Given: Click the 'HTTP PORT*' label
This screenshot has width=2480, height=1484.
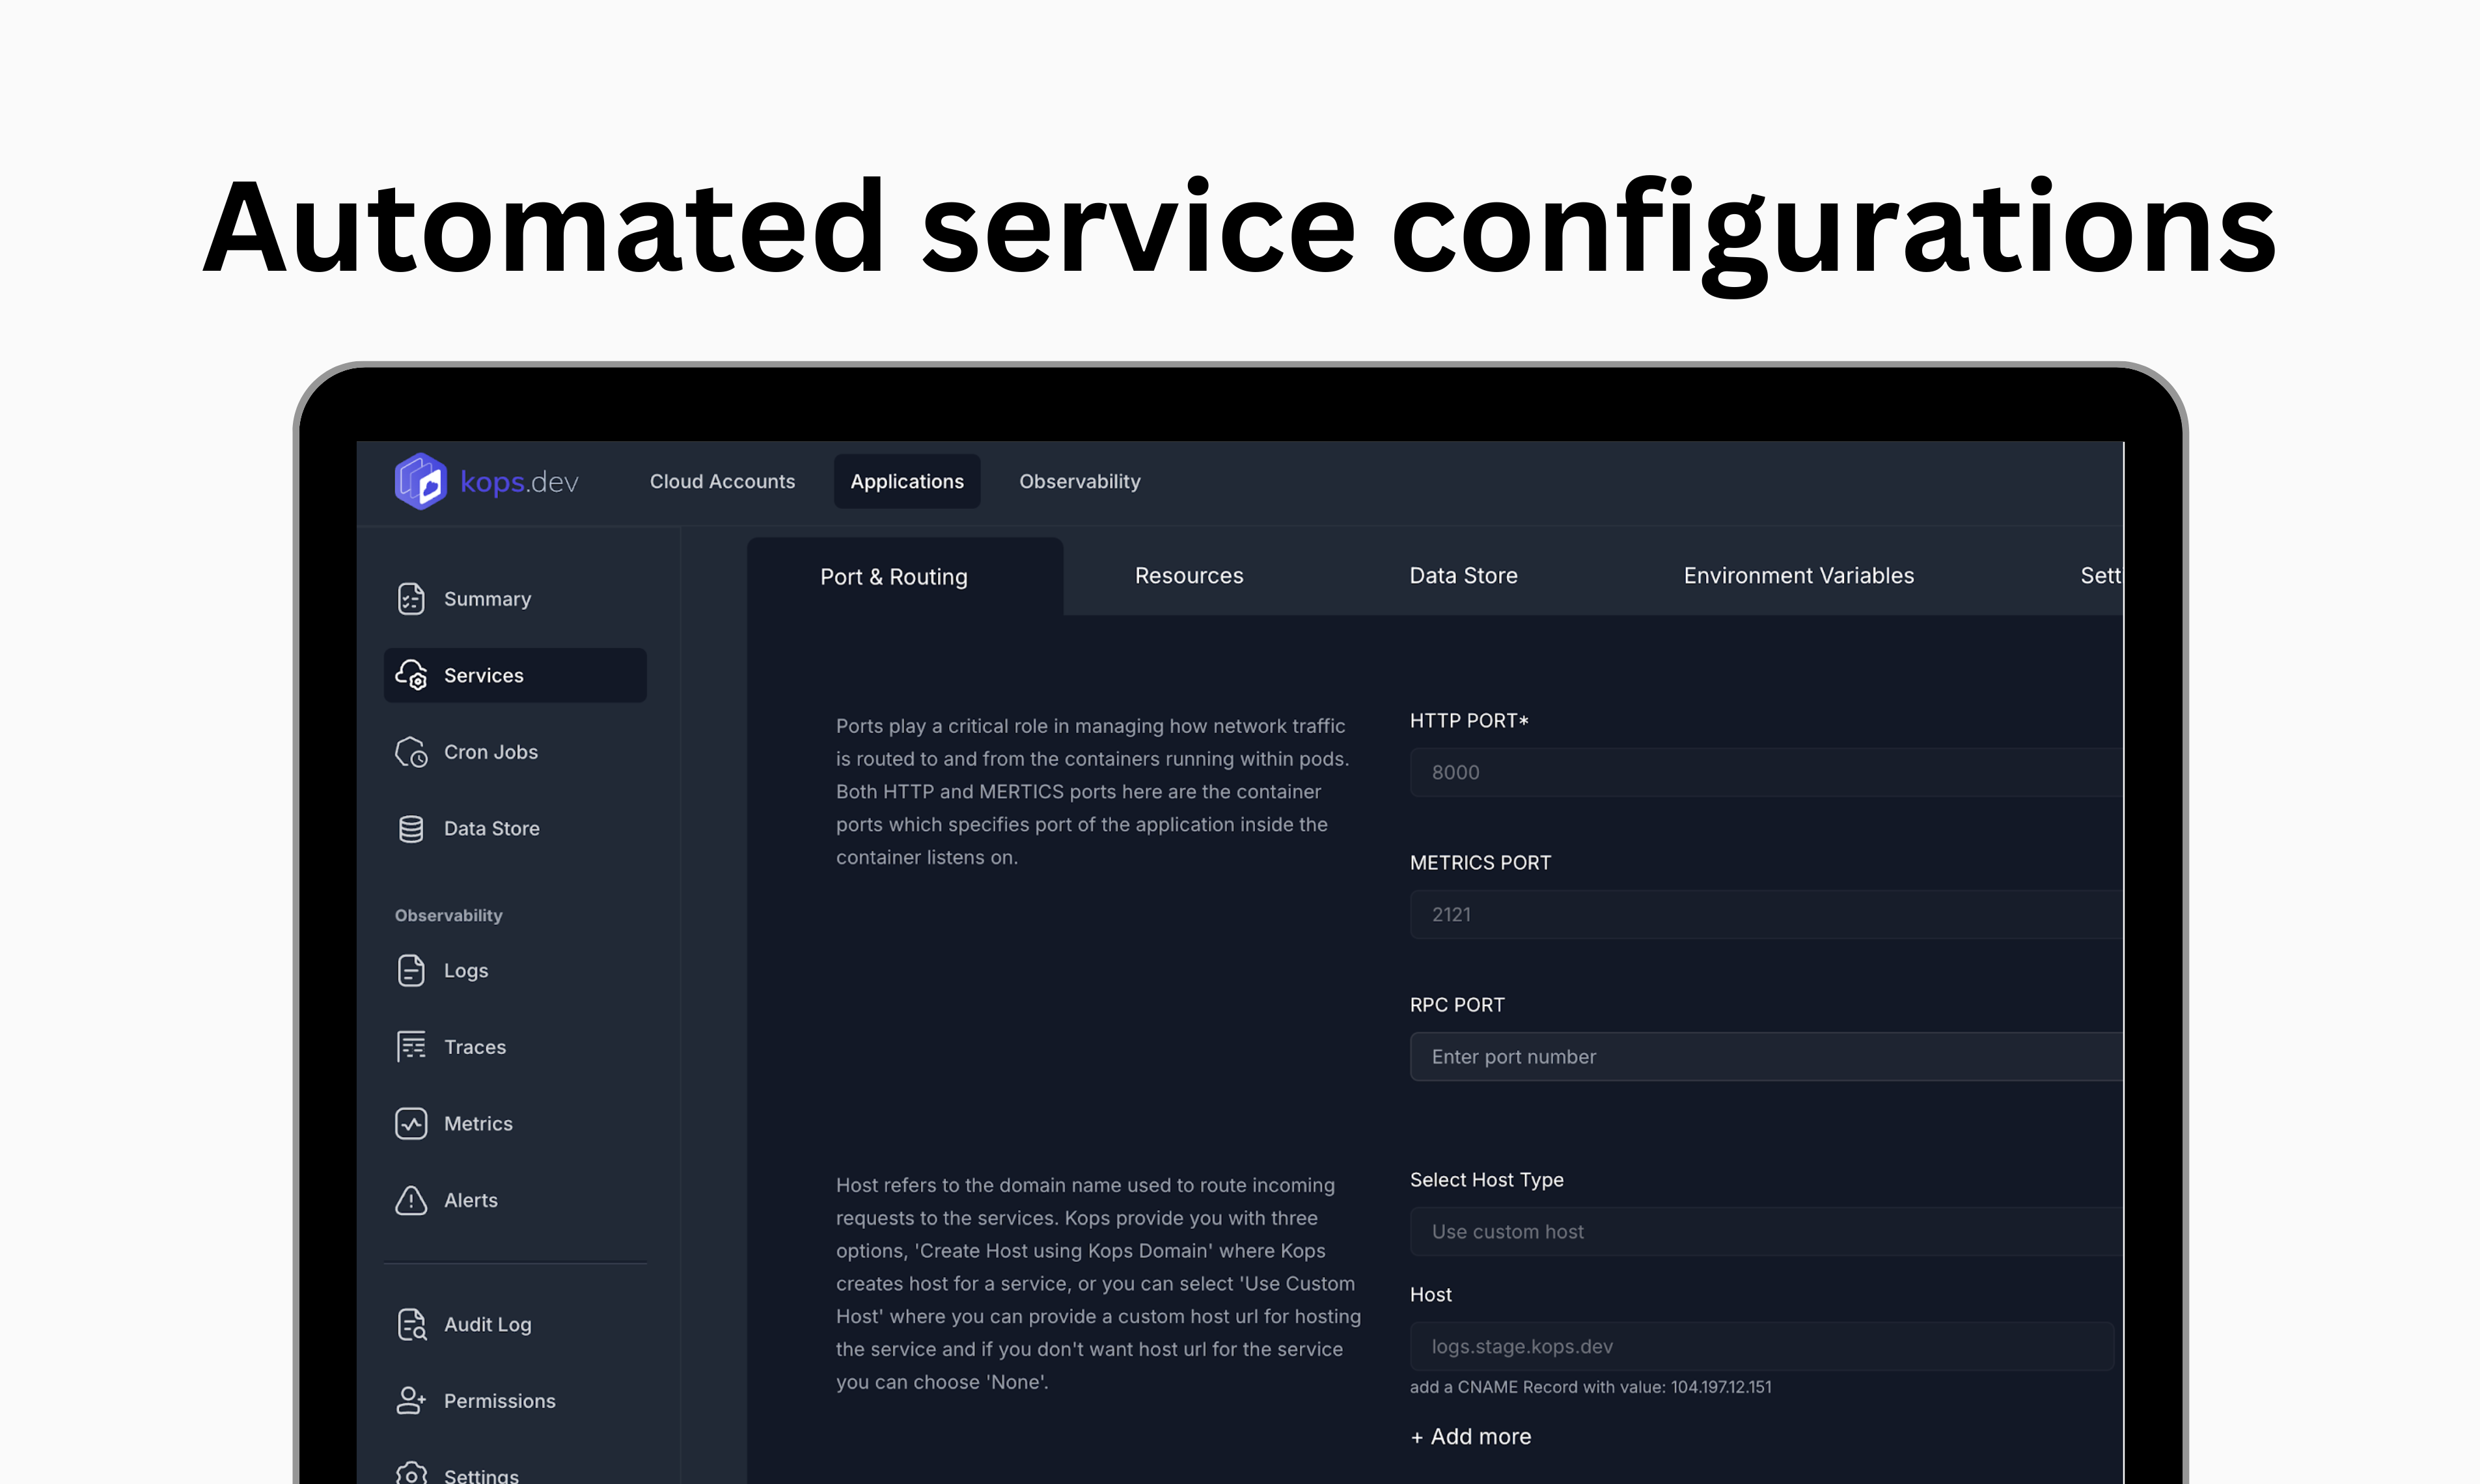Looking at the screenshot, I should pyautogui.click(x=1469, y=720).
